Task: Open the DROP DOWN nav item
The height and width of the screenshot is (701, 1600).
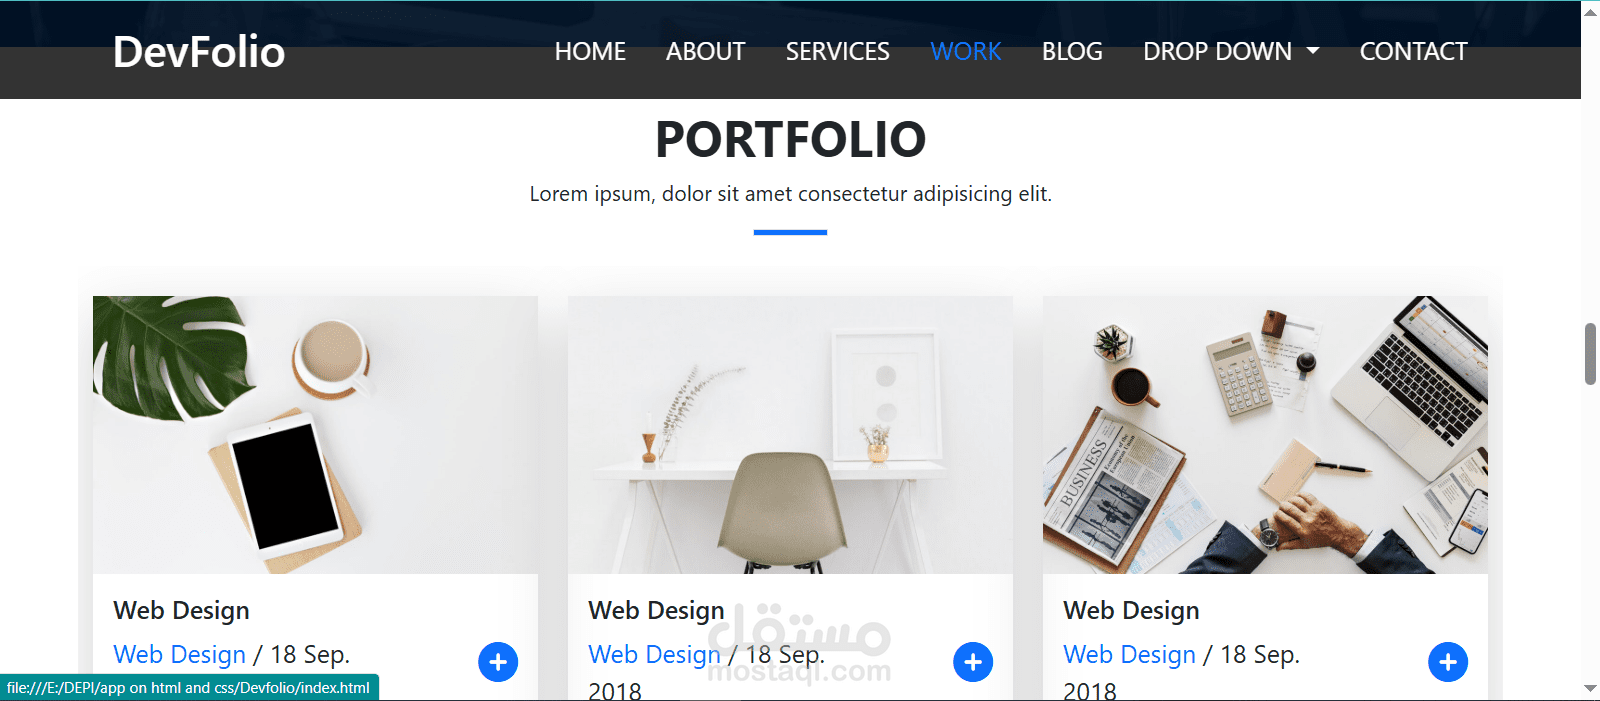Action: tap(1231, 51)
